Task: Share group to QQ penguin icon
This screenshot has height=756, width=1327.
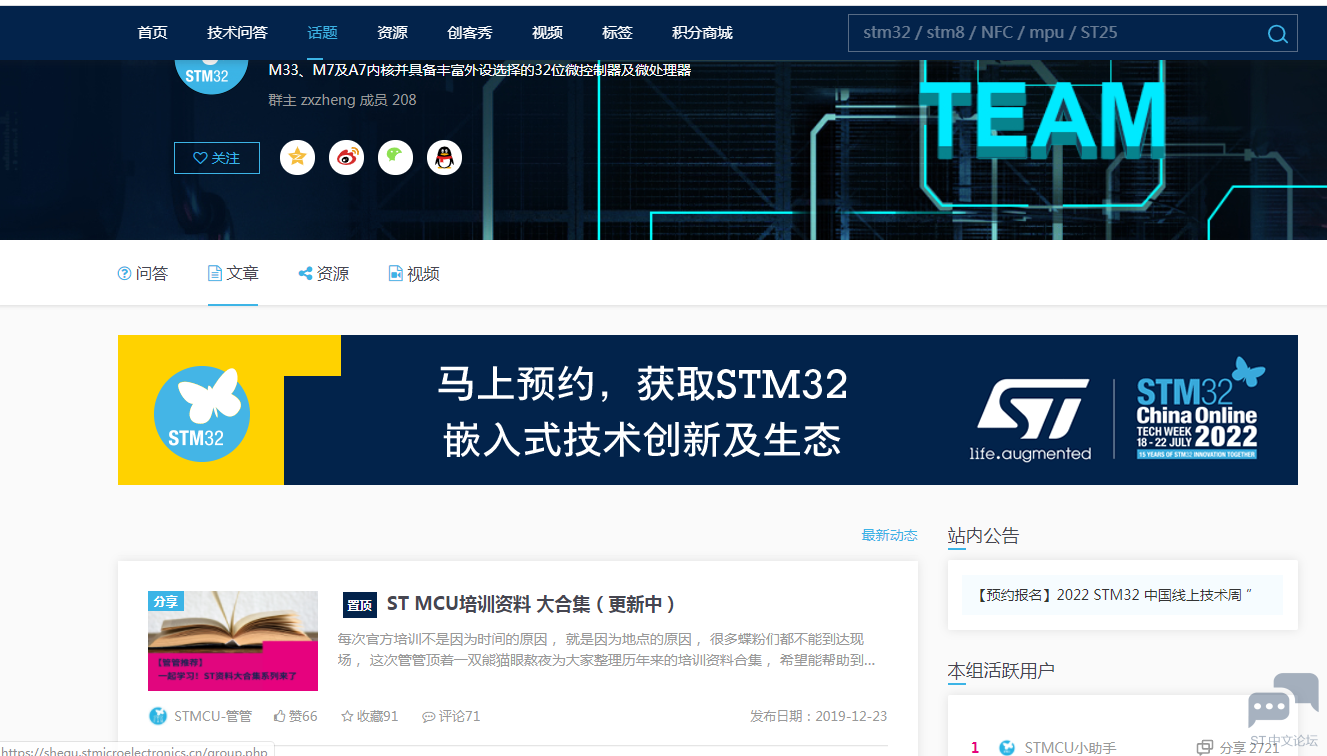Action: pos(444,157)
